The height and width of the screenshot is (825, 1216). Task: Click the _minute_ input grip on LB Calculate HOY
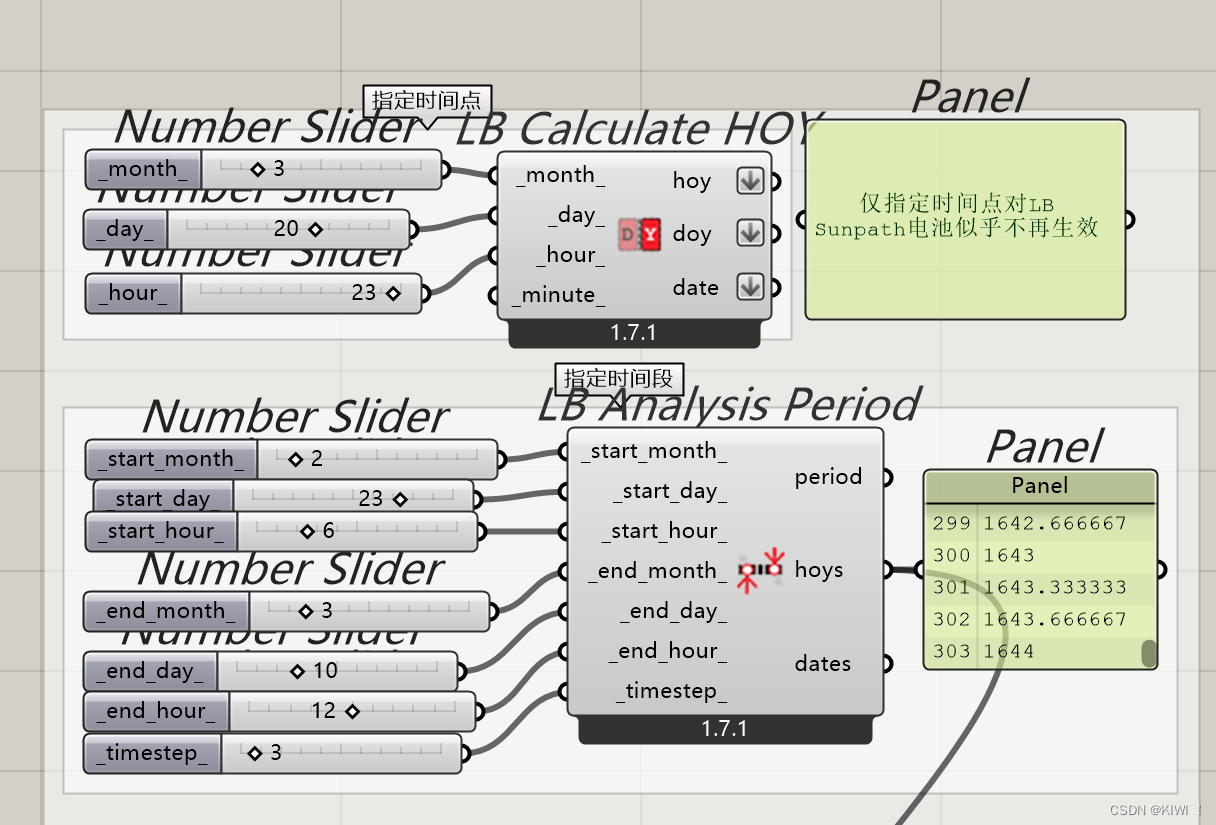point(492,293)
